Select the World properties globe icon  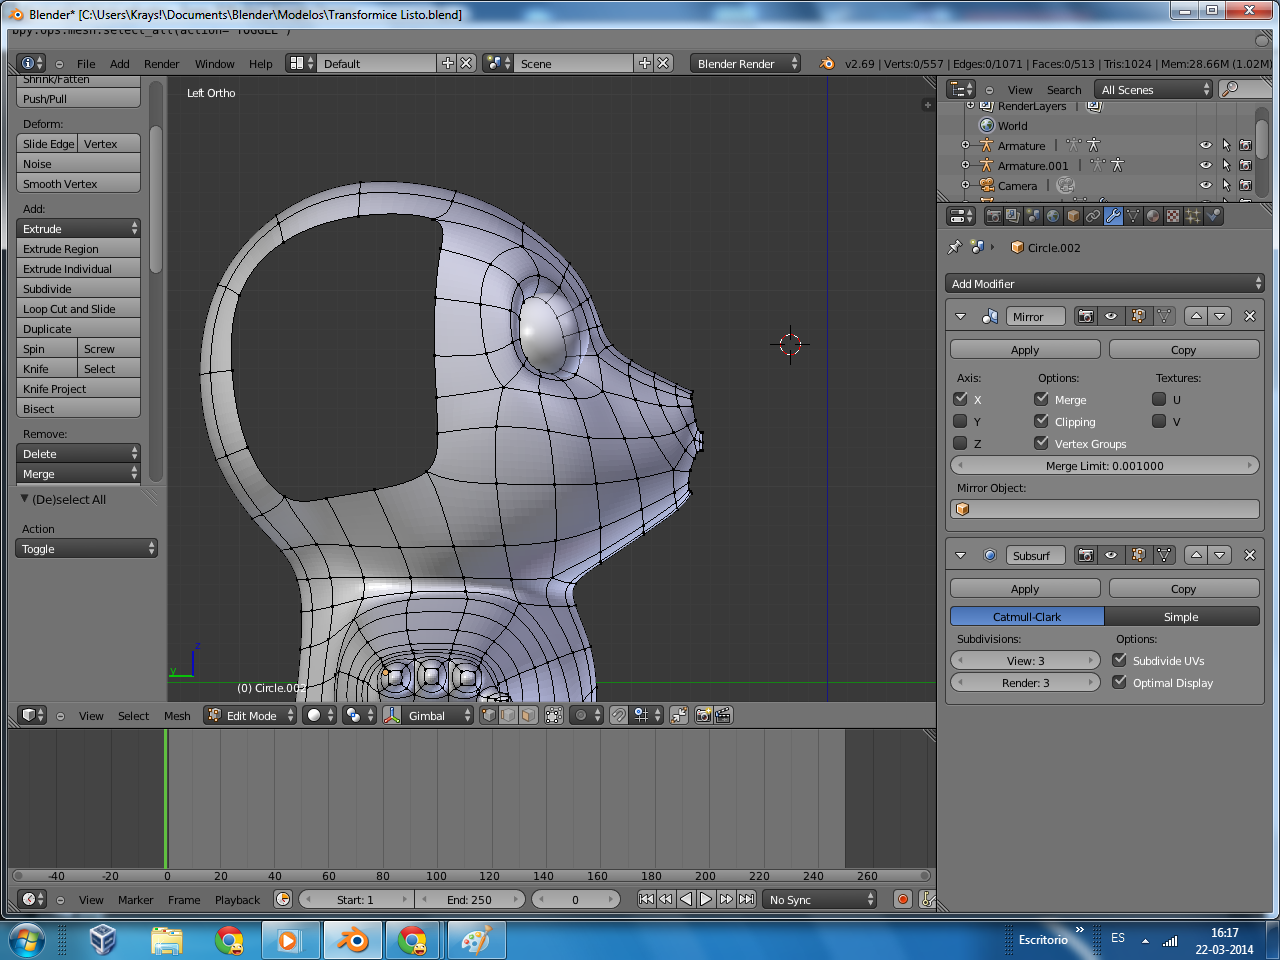pyautogui.click(x=1053, y=216)
